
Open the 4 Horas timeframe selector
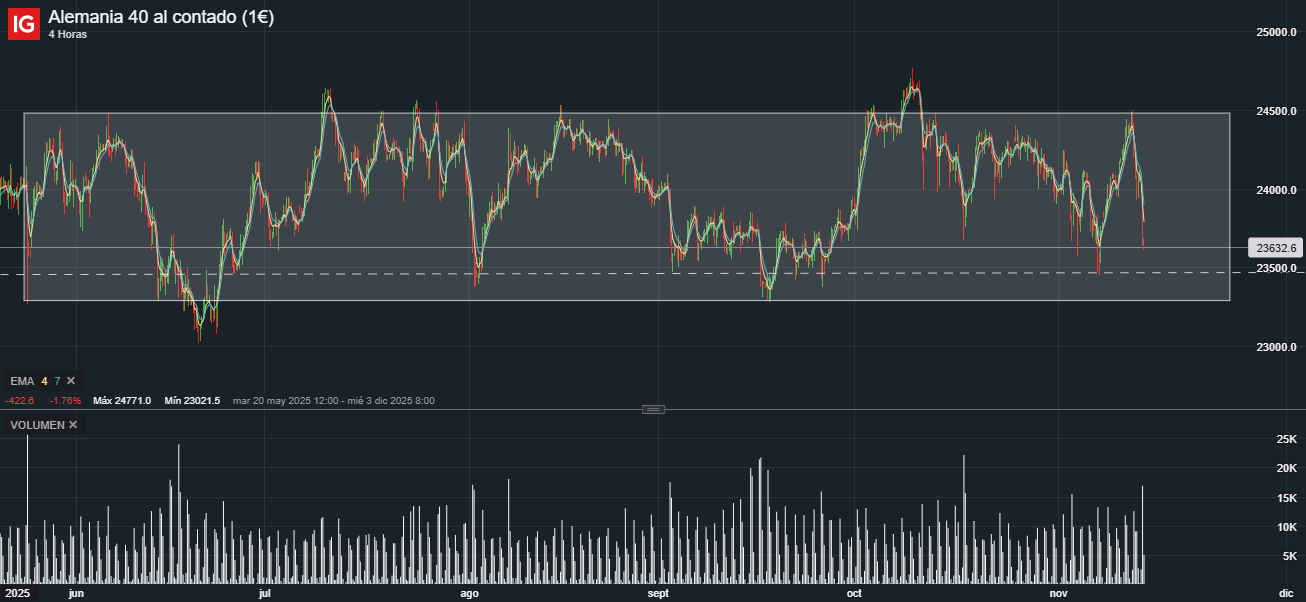point(67,34)
